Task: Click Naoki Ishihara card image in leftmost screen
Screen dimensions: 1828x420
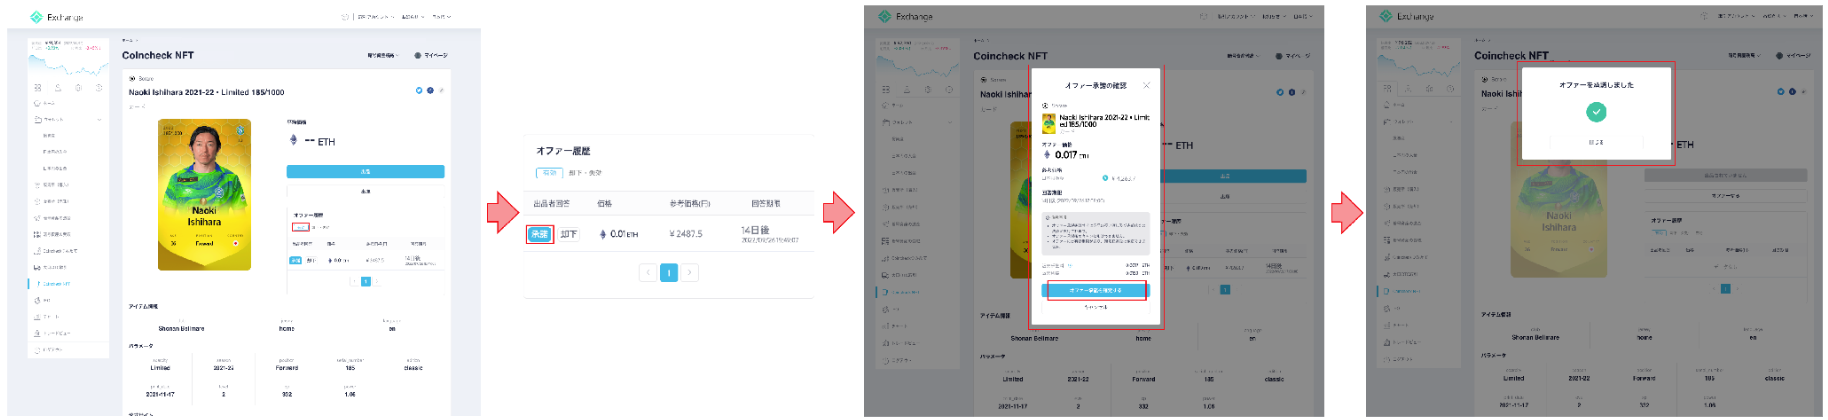Action: coord(204,195)
